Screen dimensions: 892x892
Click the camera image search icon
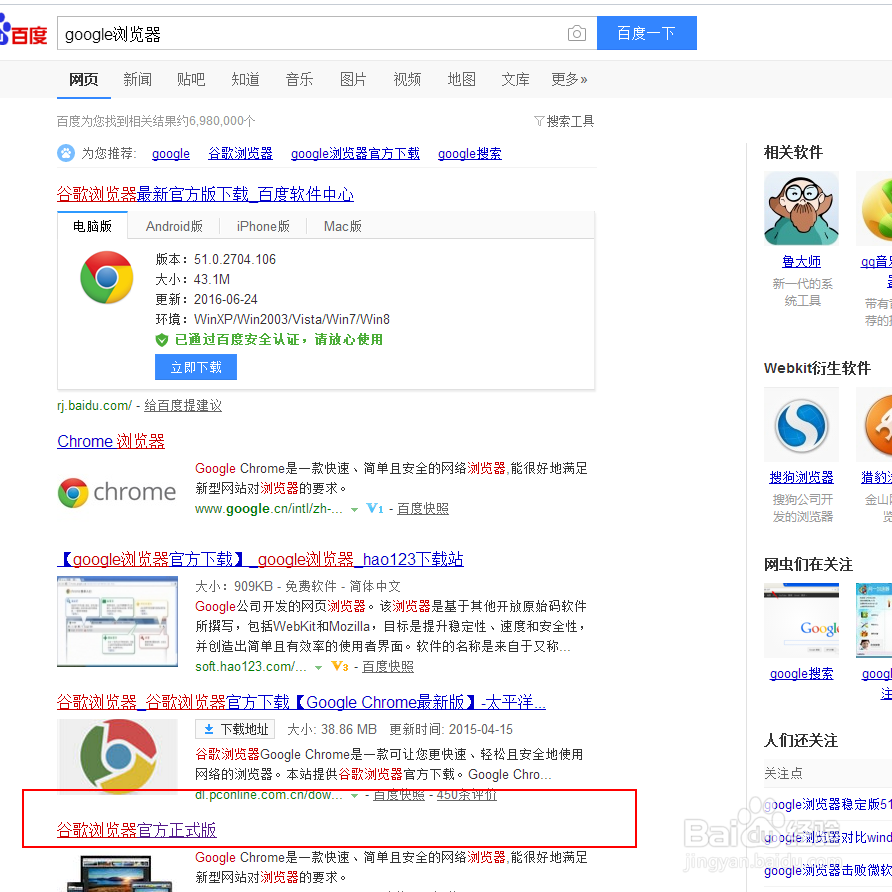click(577, 34)
